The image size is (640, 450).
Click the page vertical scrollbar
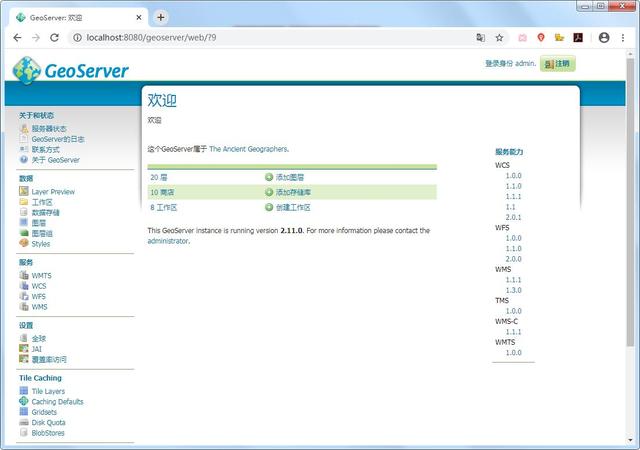(630, 202)
